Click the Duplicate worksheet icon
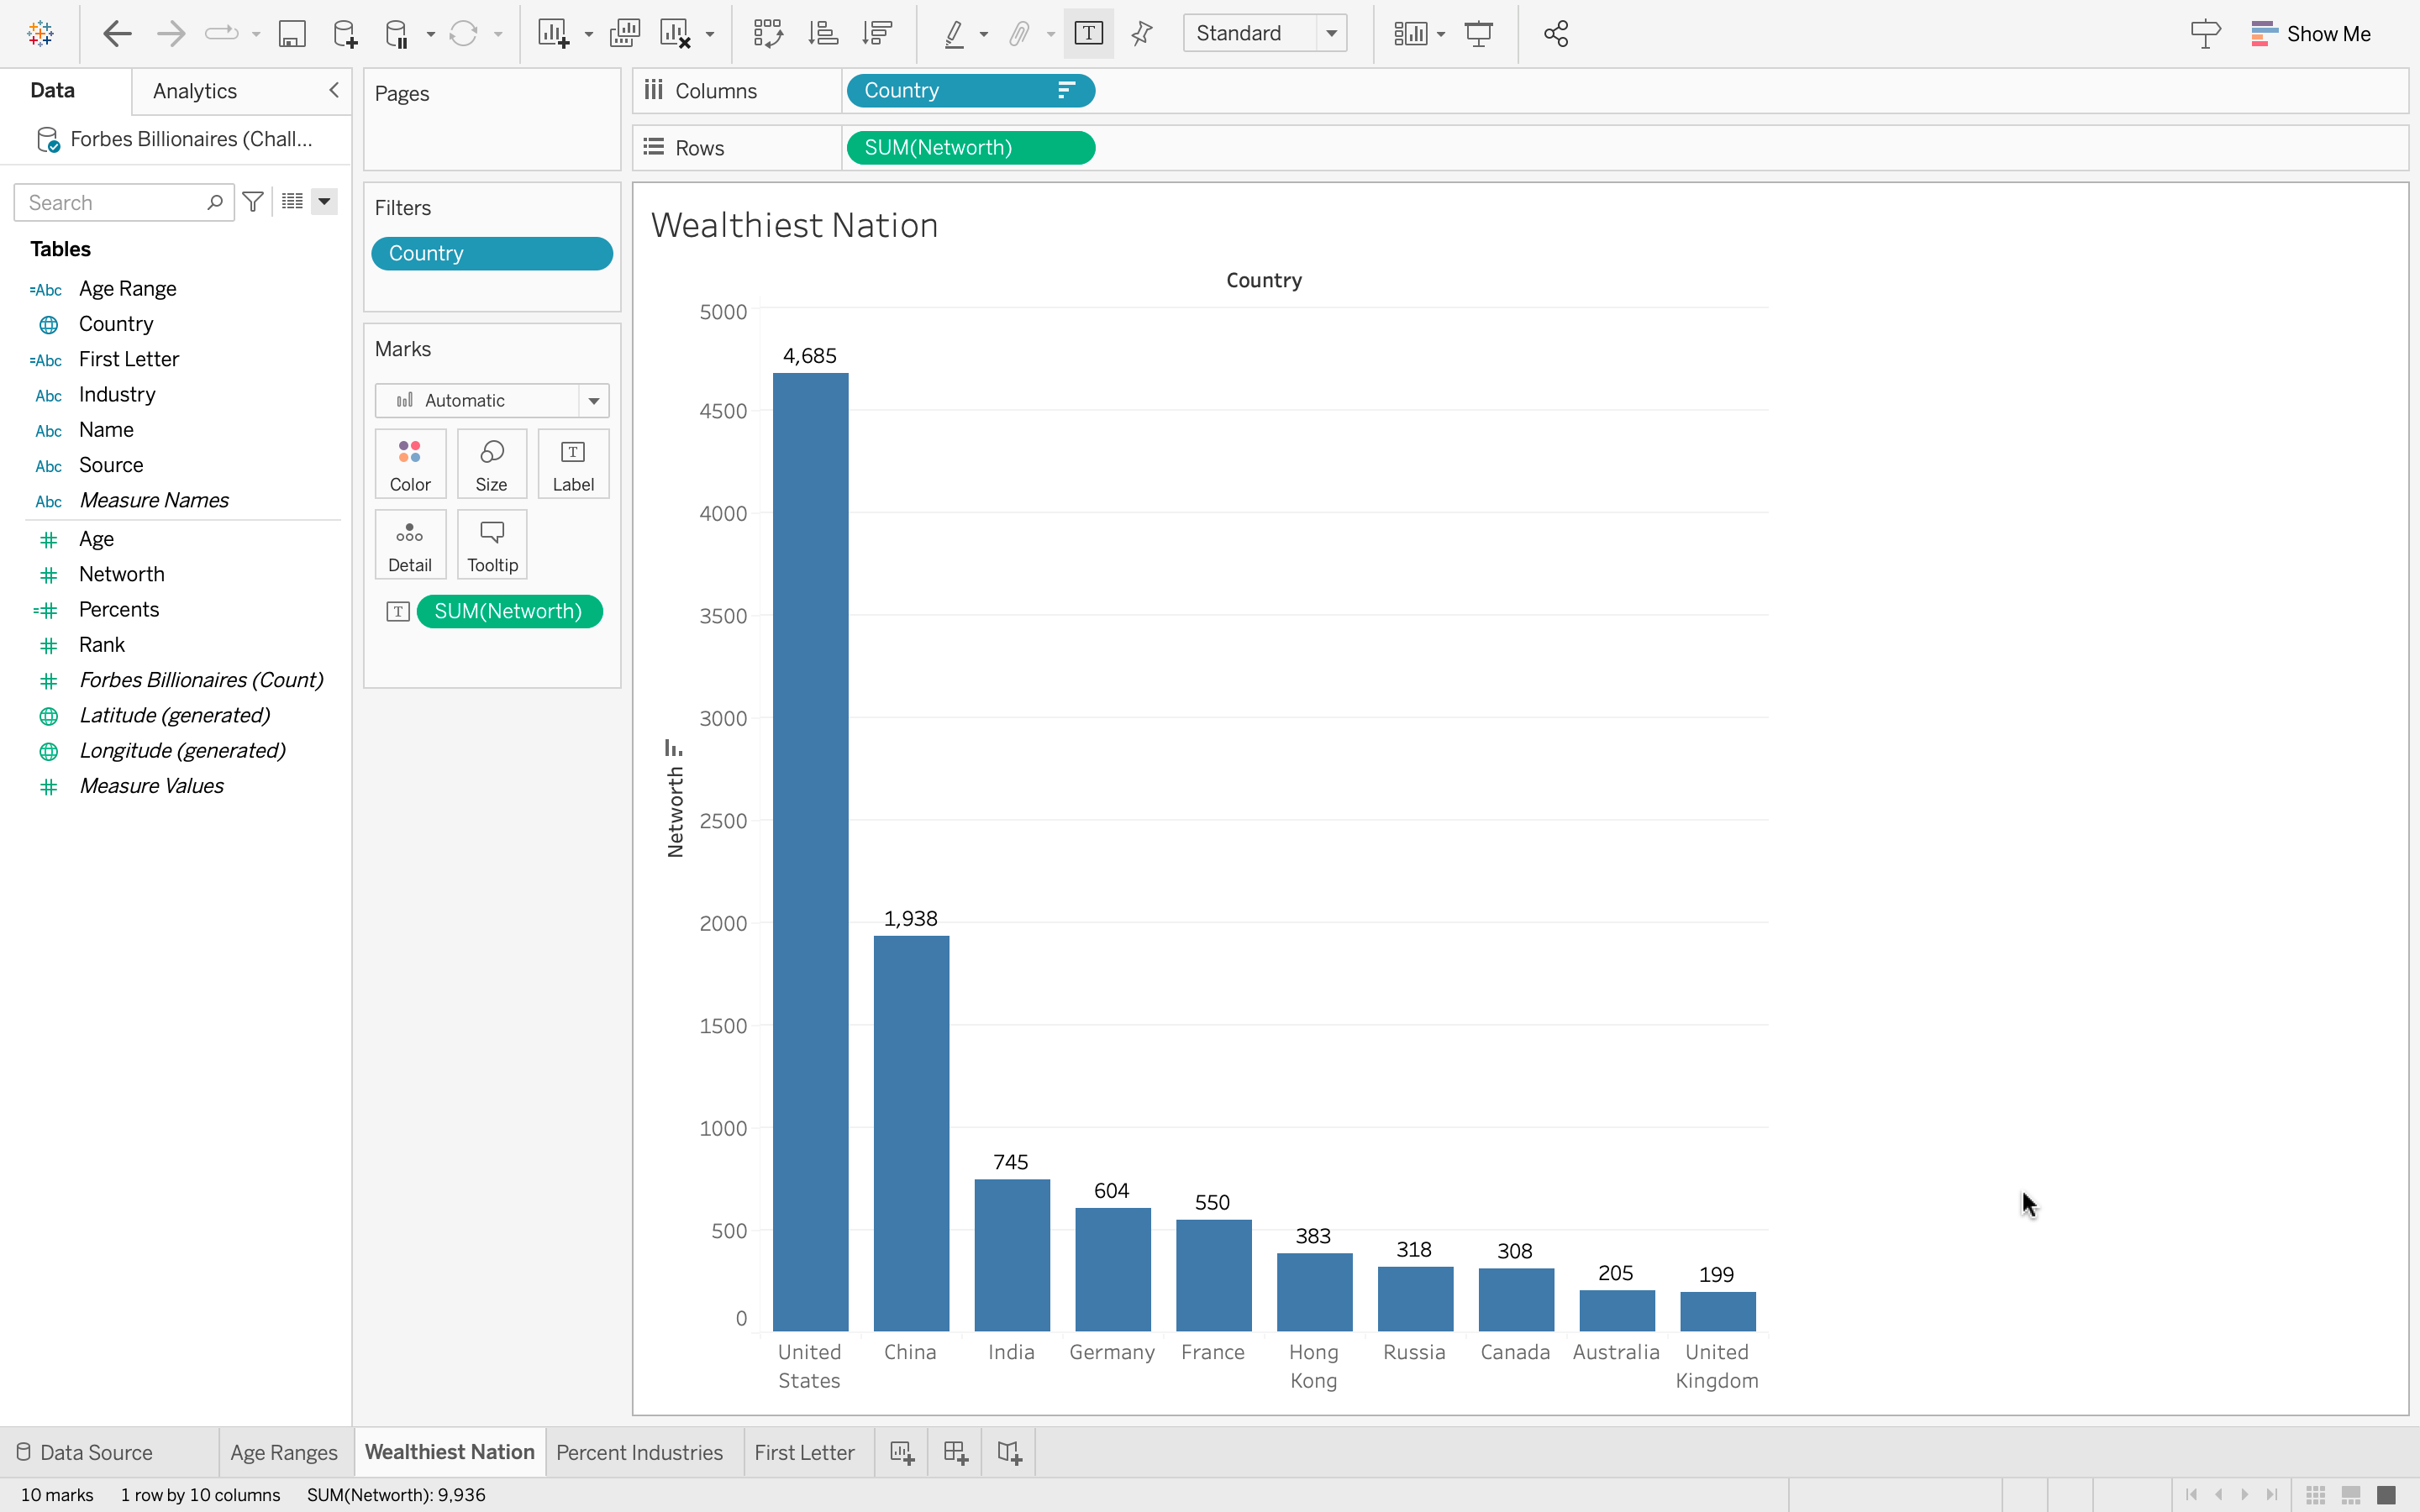The image size is (2420, 1512). [624, 34]
